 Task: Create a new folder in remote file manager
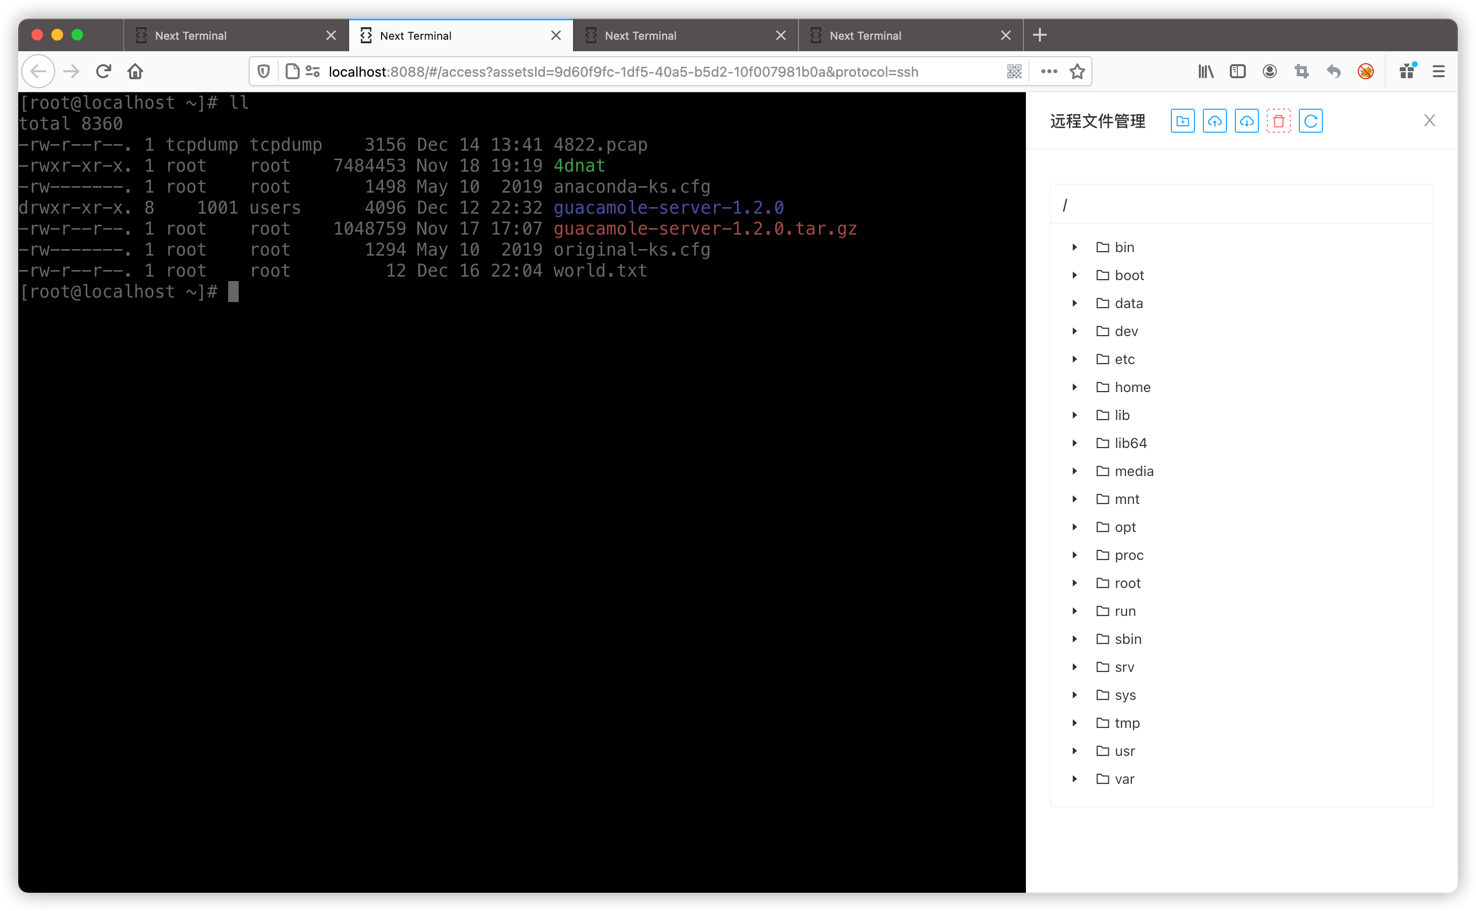[1182, 120]
